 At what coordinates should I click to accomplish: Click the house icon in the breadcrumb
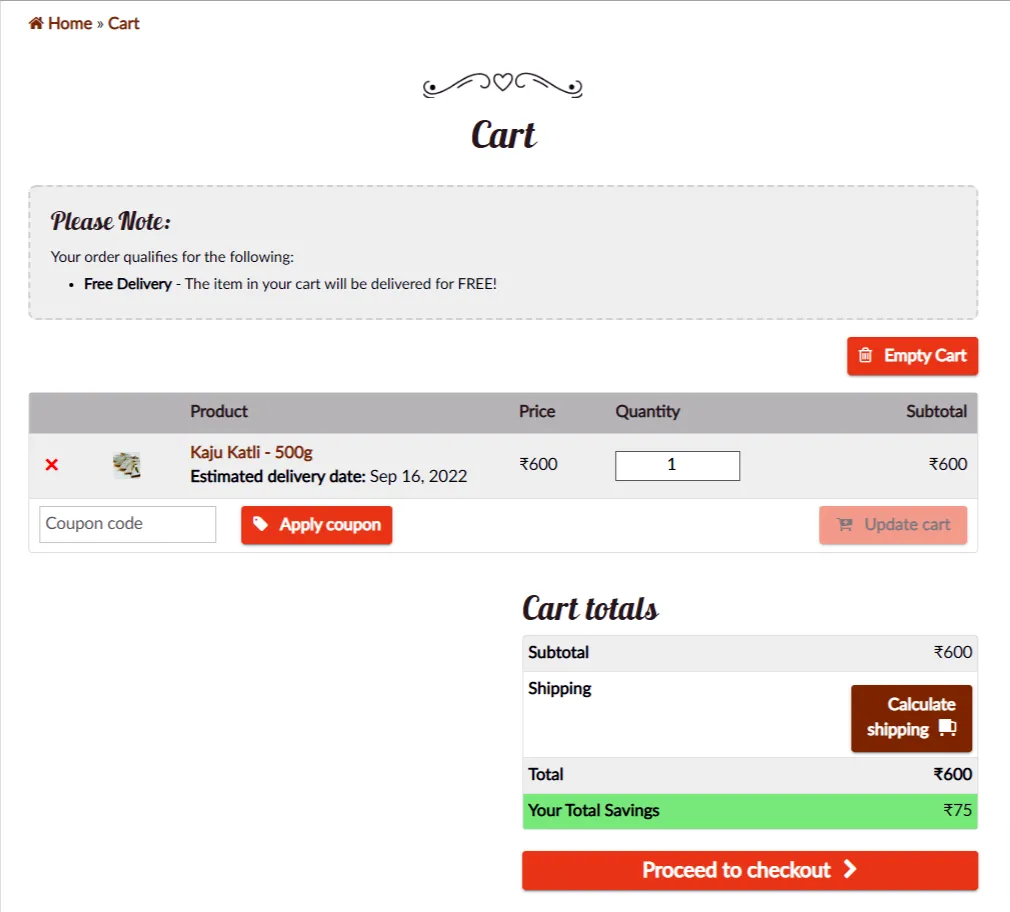(x=36, y=23)
